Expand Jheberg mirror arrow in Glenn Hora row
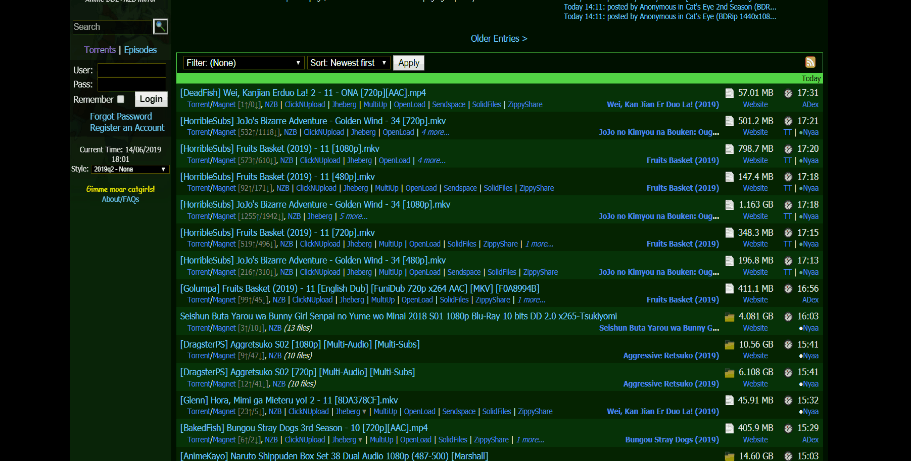Image resolution: width=911 pixels, height=461 pixels. tap(364, 412)
